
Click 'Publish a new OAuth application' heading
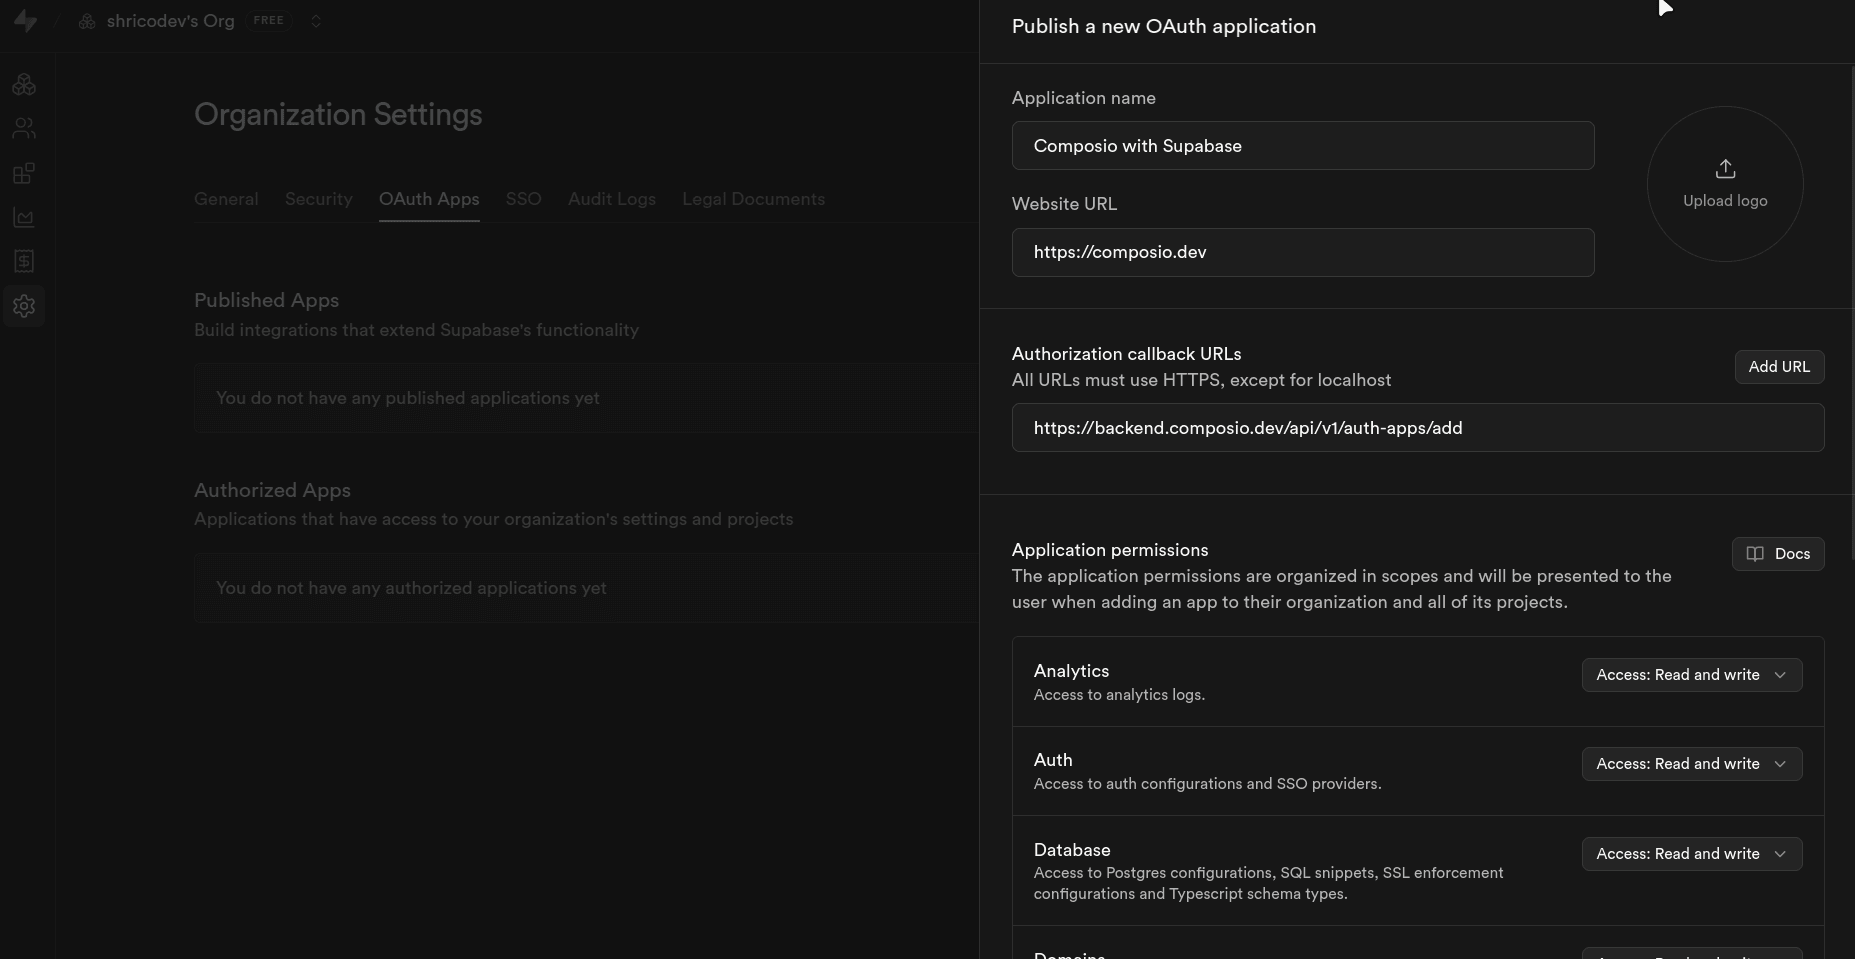[1164, 27]
